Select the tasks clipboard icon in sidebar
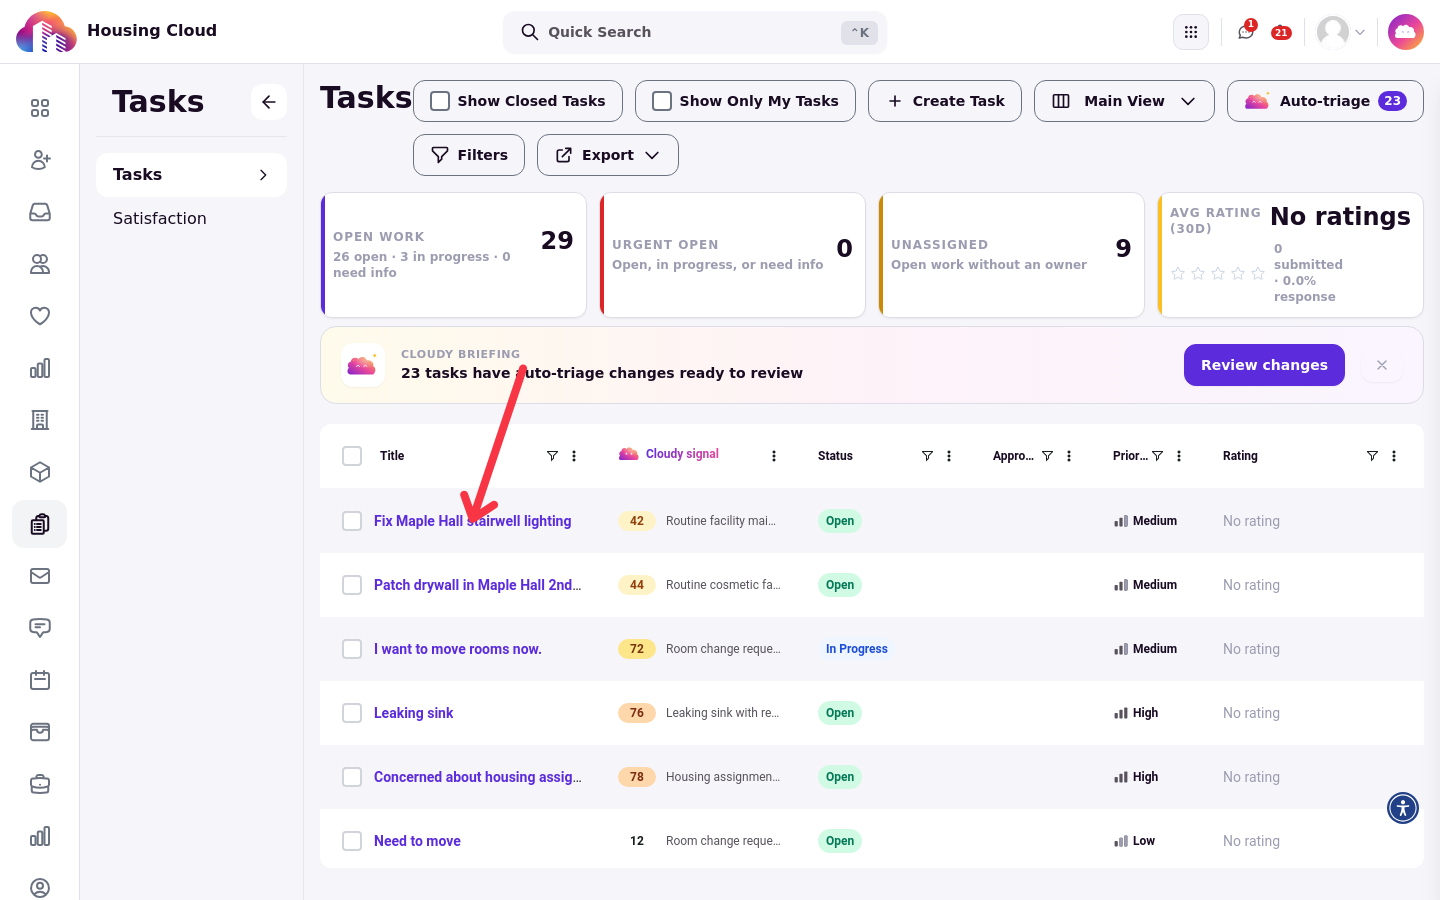1440x900 pixels. point(40,524)
